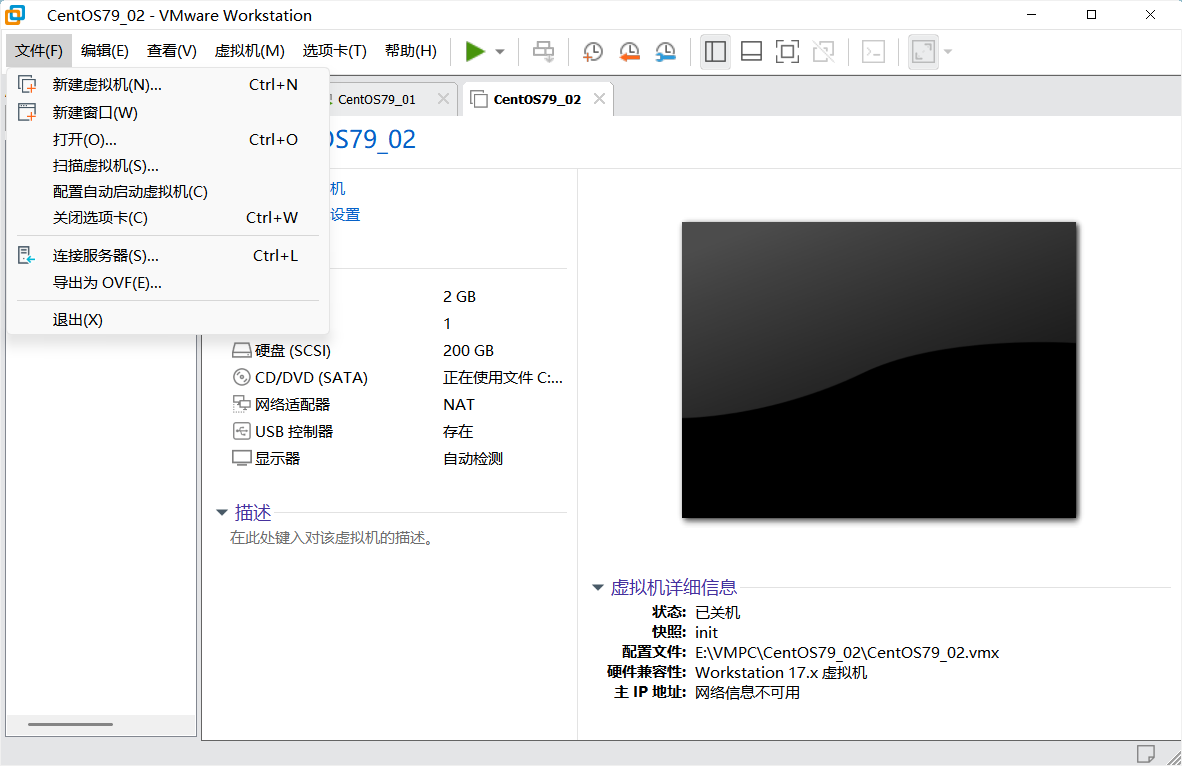This screenshot has height=766, width=1182.
Task: Click the send Ctrl+Alt+Del toolbar icon
Action: pyautogui.click(x=544, y=51)
